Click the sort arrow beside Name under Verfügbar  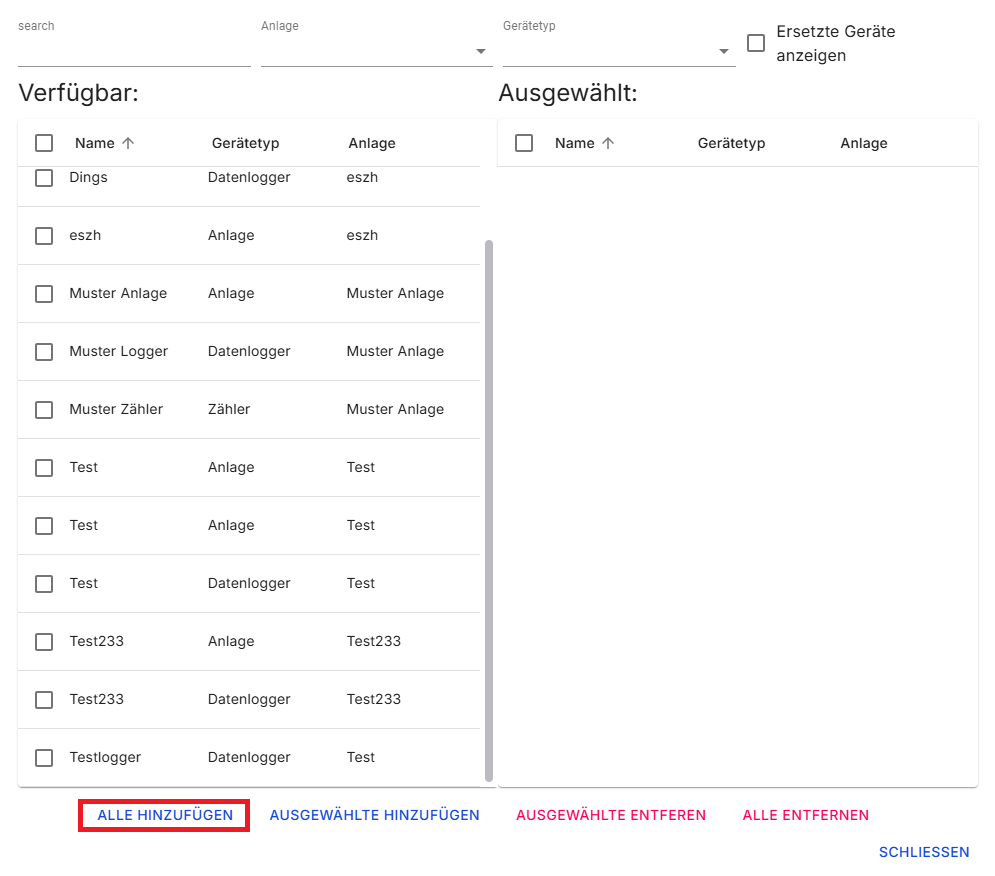click(x=128, y=143)
